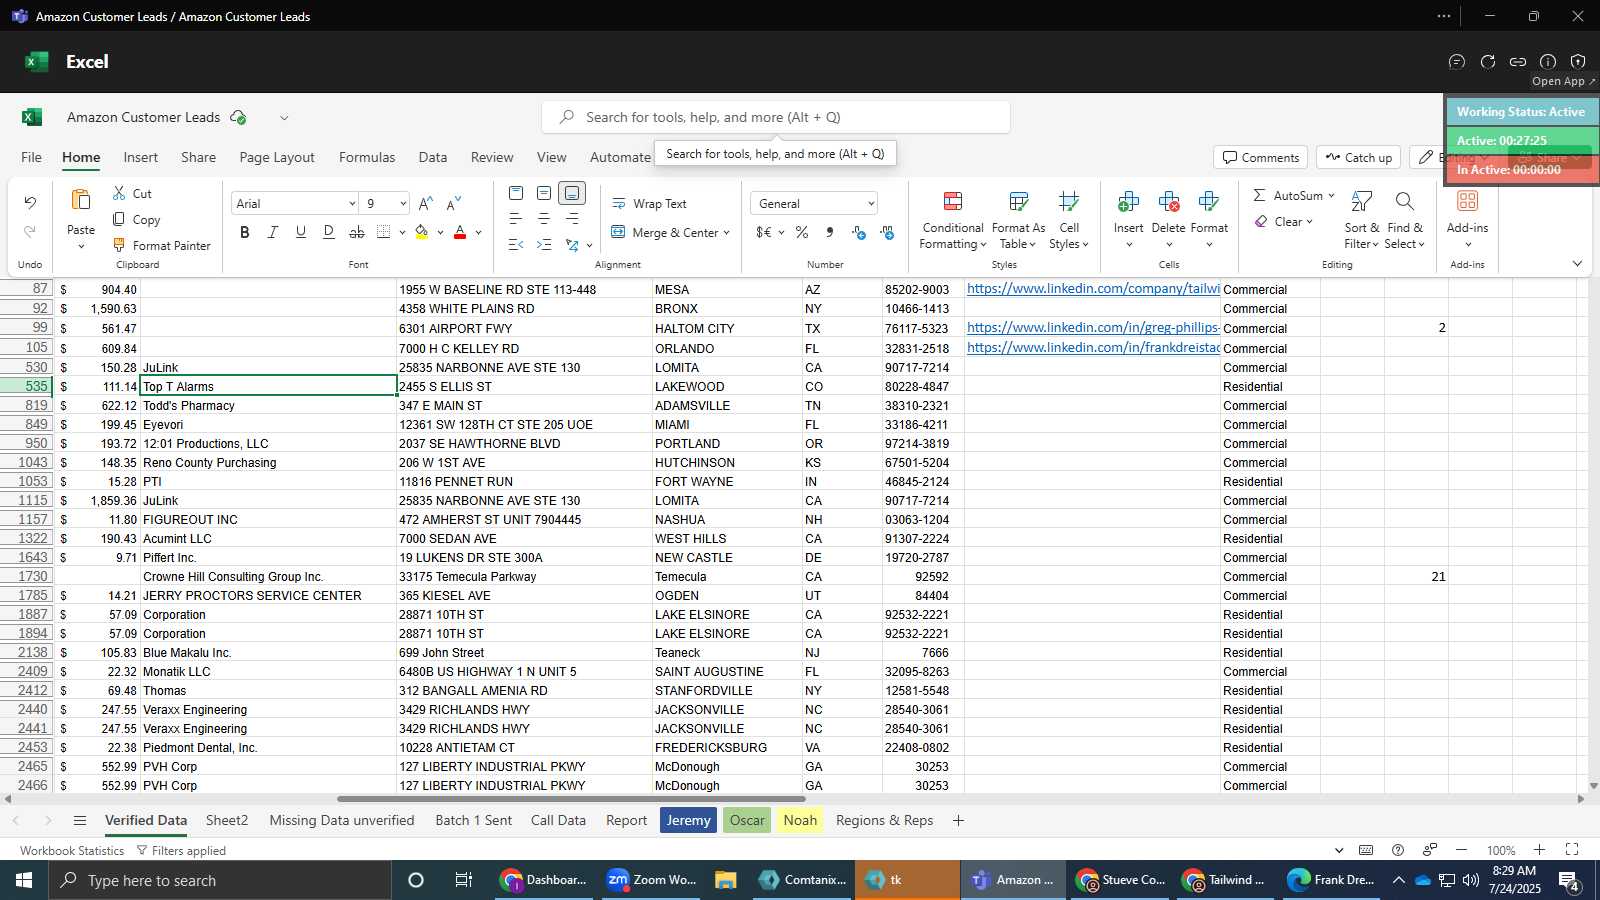Open all sheets list icon
The image size is (1600, 900).
point(80,821)
